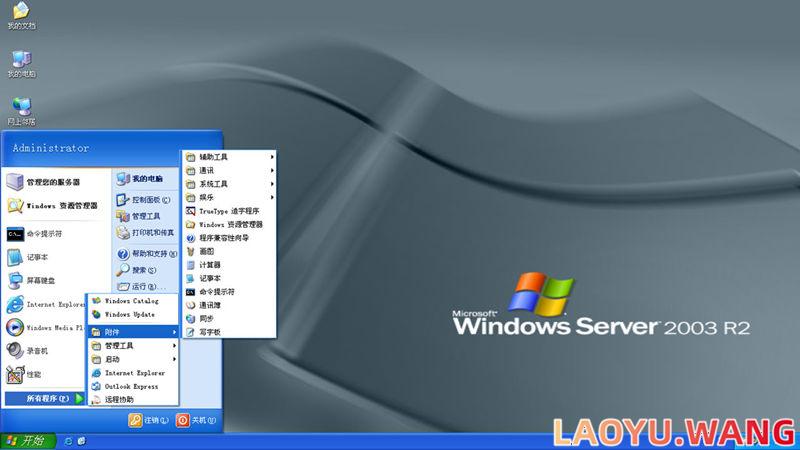
Task: Open 帮助和支持 help and support
Action: pos(146,254)
